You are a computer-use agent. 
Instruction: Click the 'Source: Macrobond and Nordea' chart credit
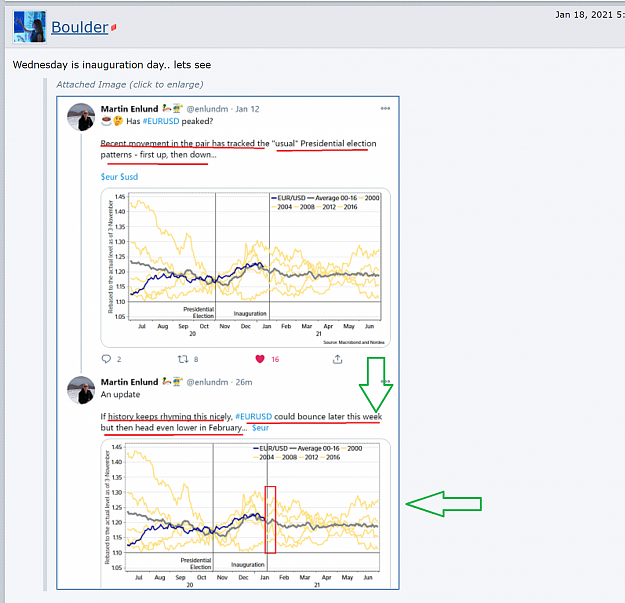click(354, 342)
